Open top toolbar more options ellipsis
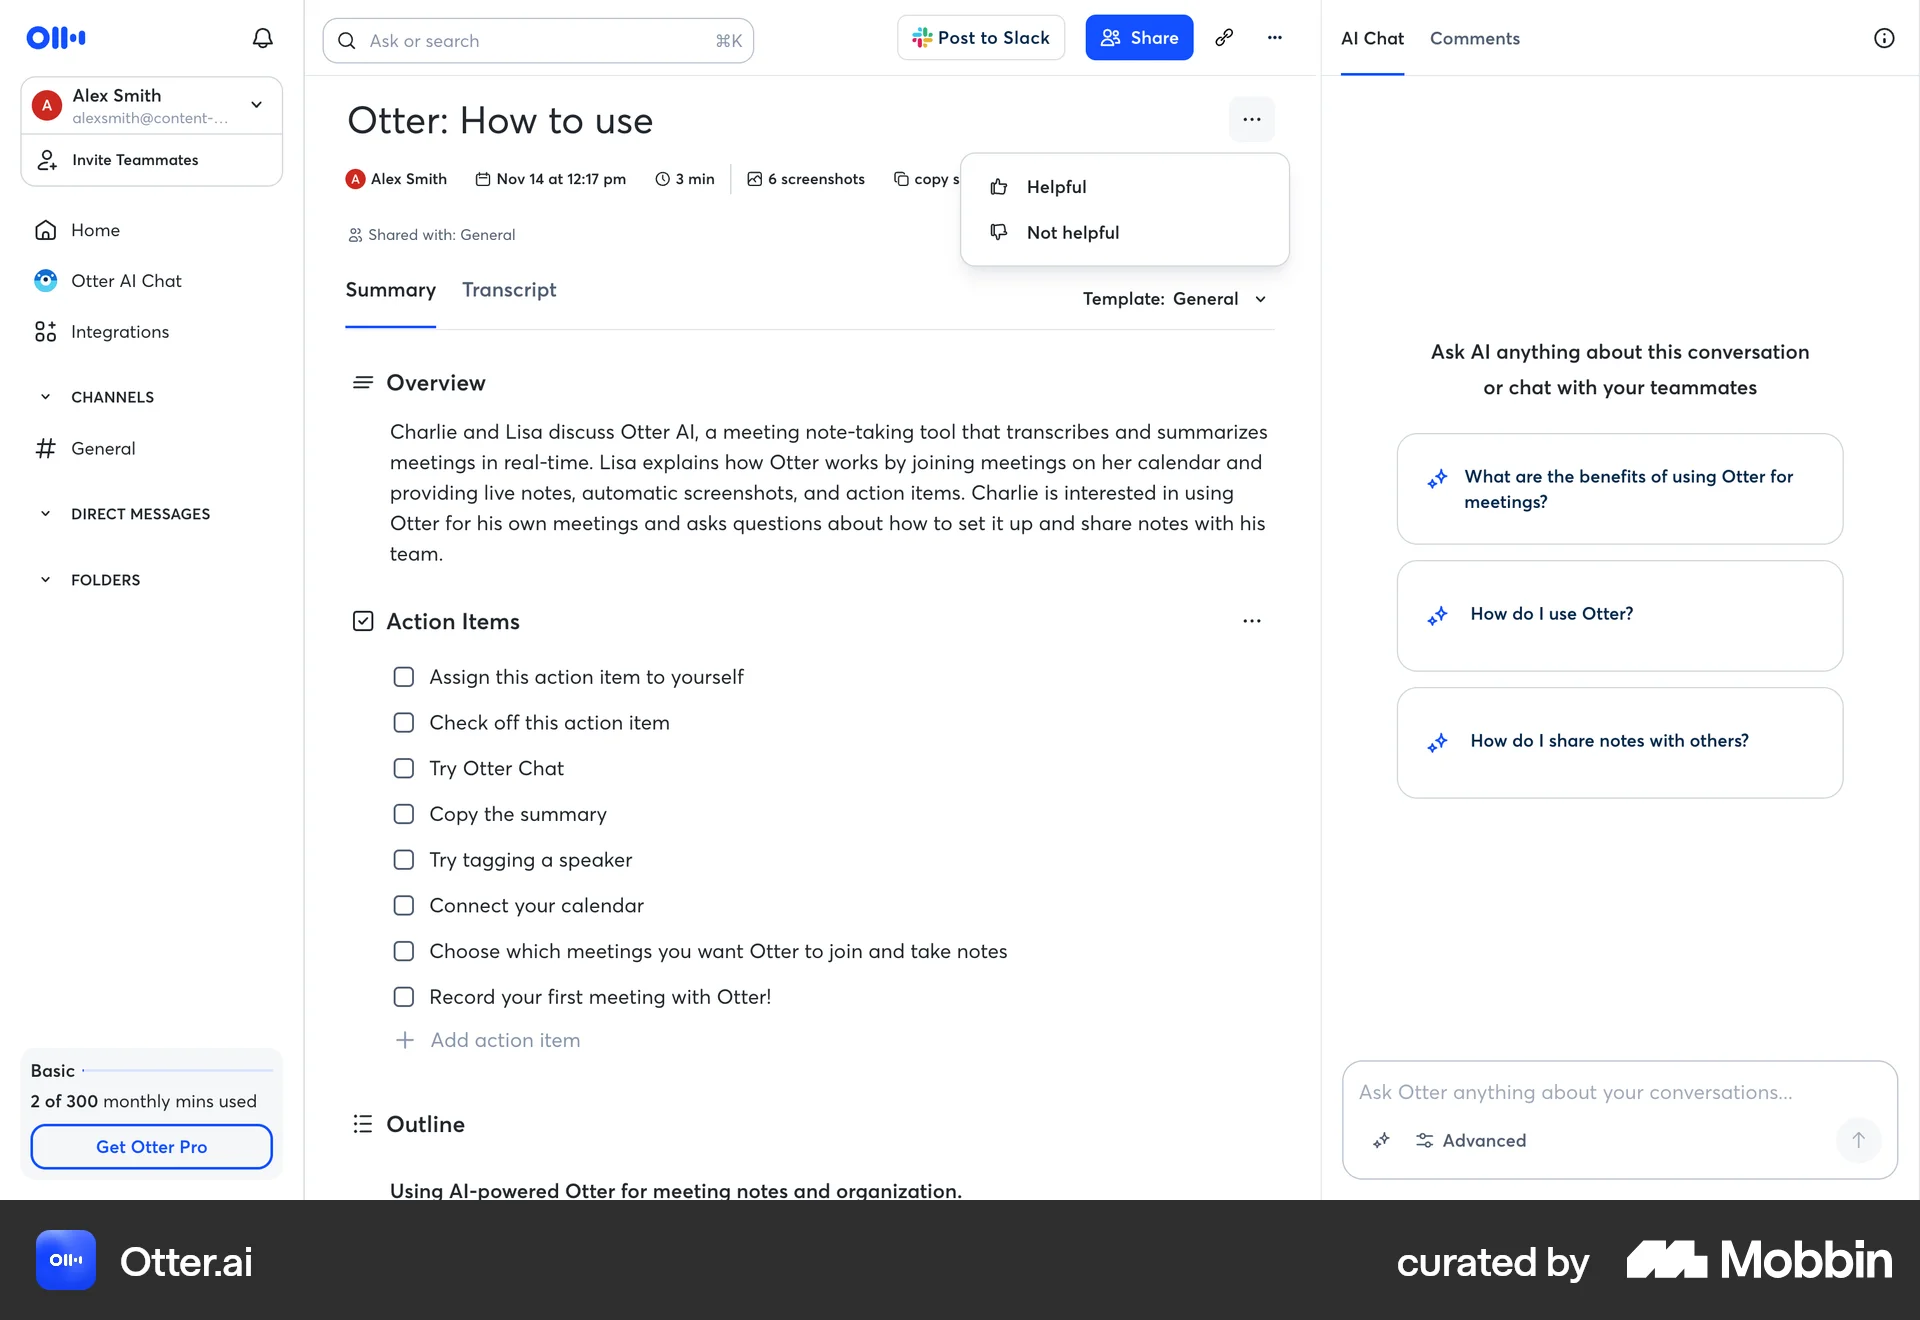The width and height of the screenshot is (1920, 1320). (1275, 38)
